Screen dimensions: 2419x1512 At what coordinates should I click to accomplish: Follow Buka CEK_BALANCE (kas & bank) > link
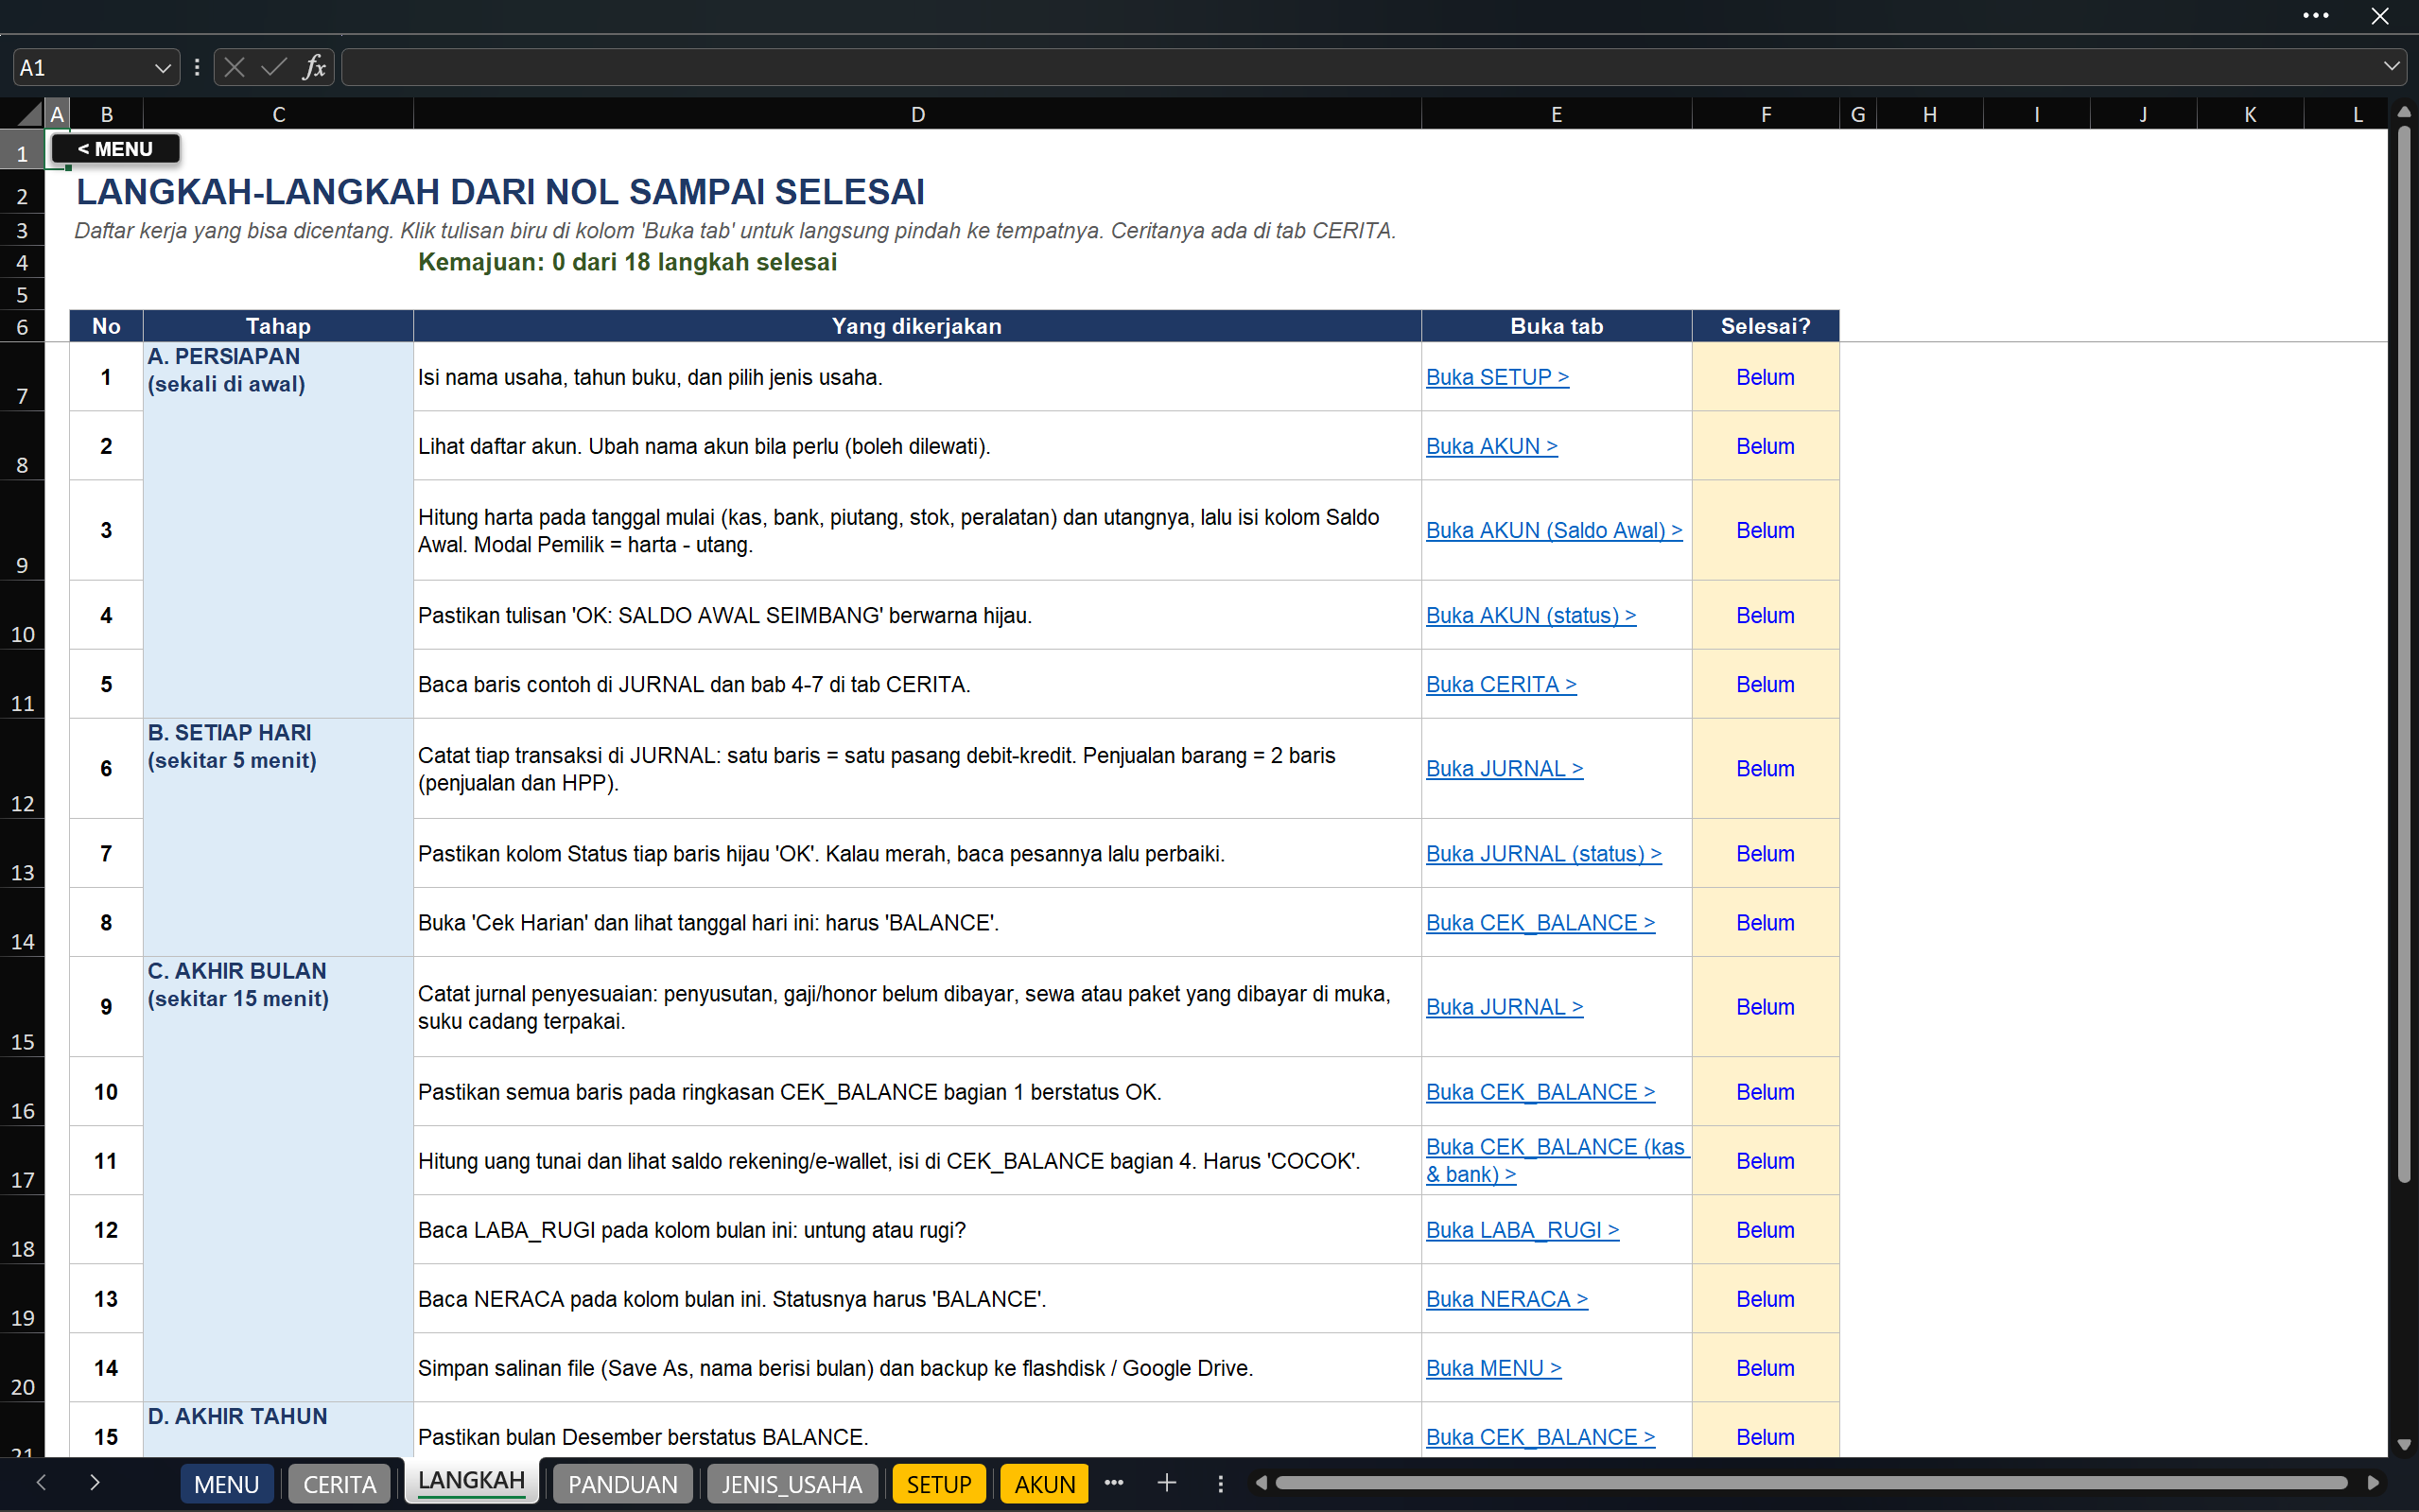coord(1556,1160)
